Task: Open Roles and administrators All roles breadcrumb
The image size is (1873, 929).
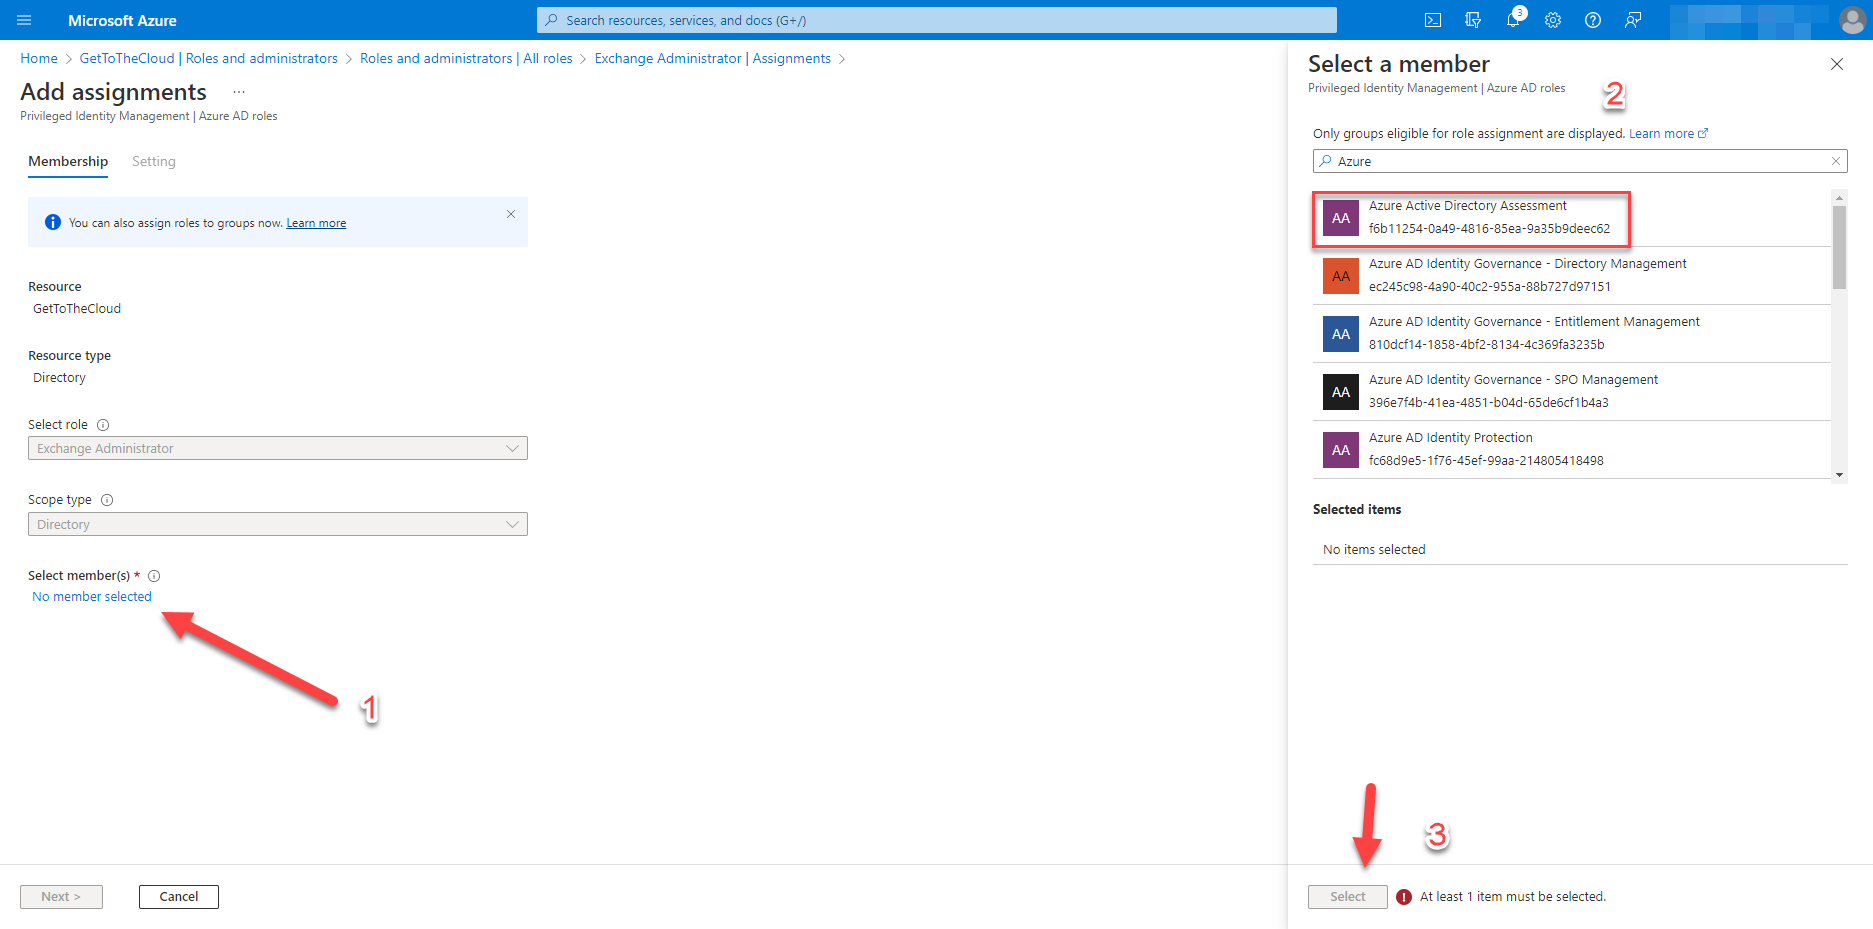Action: [466, 58]
